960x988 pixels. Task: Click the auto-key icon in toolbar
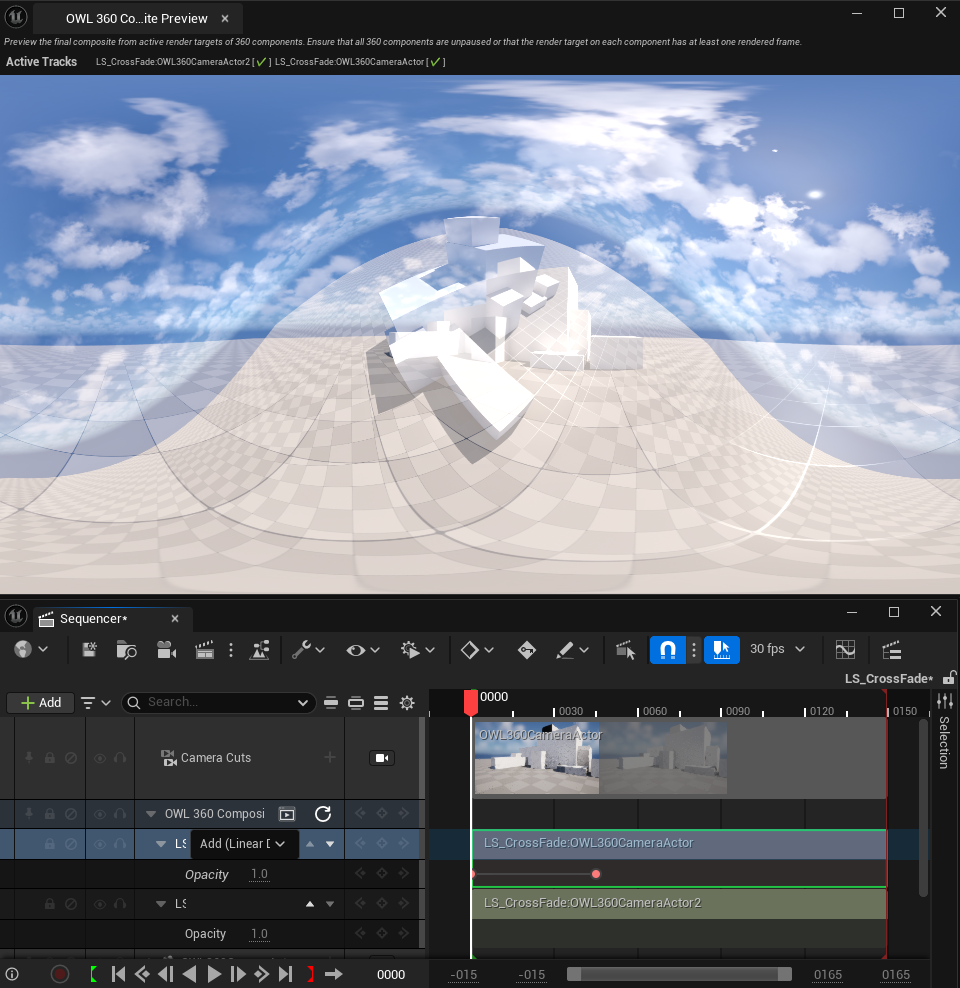[x=527, y=650]
